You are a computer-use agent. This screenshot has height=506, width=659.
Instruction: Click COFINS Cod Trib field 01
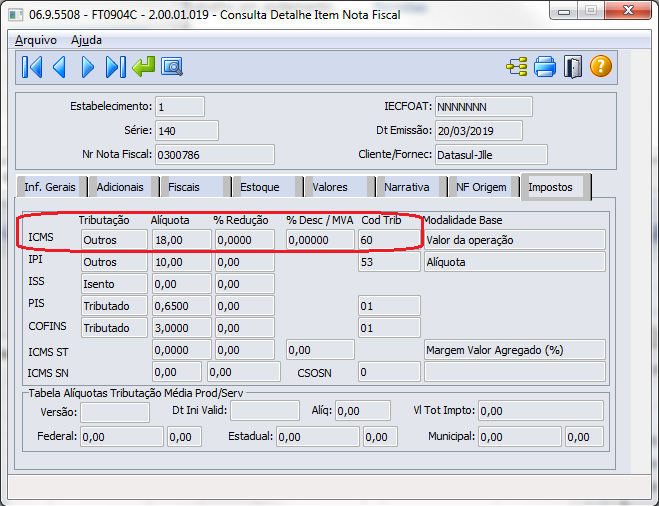click(389, 327)
